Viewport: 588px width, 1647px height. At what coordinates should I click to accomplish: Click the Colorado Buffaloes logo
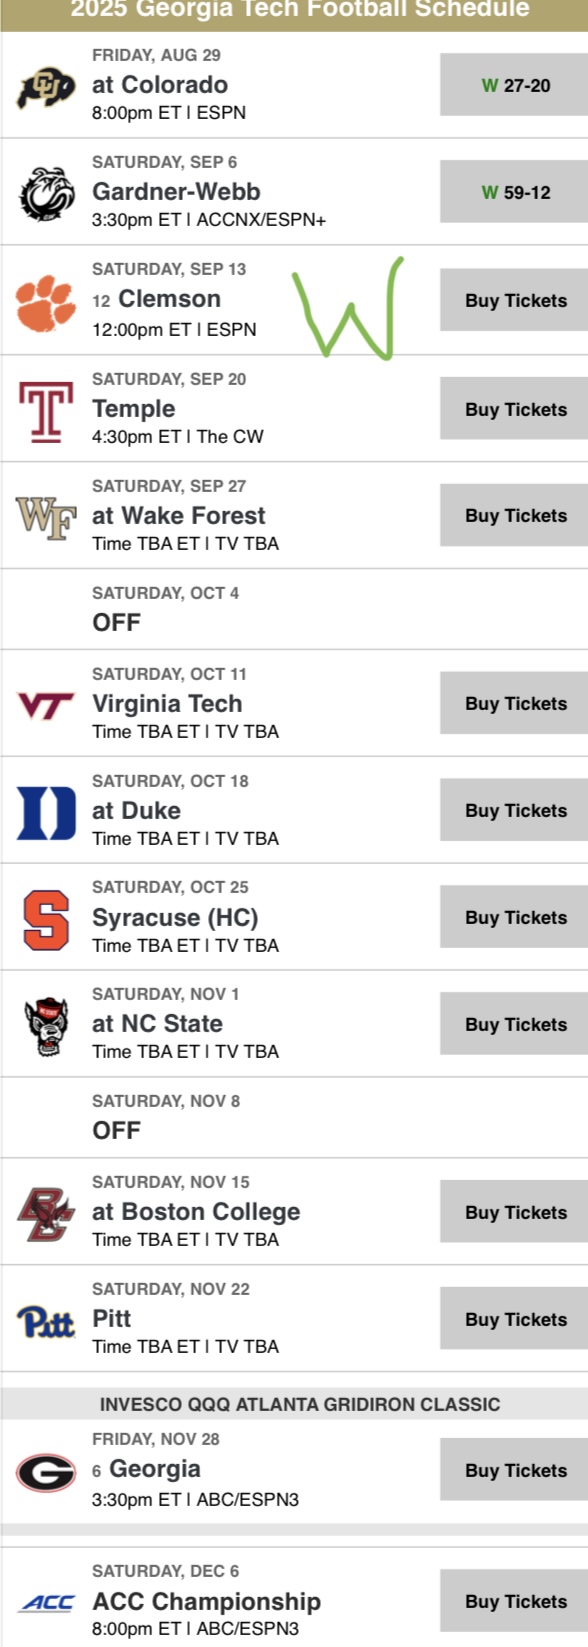46,86
